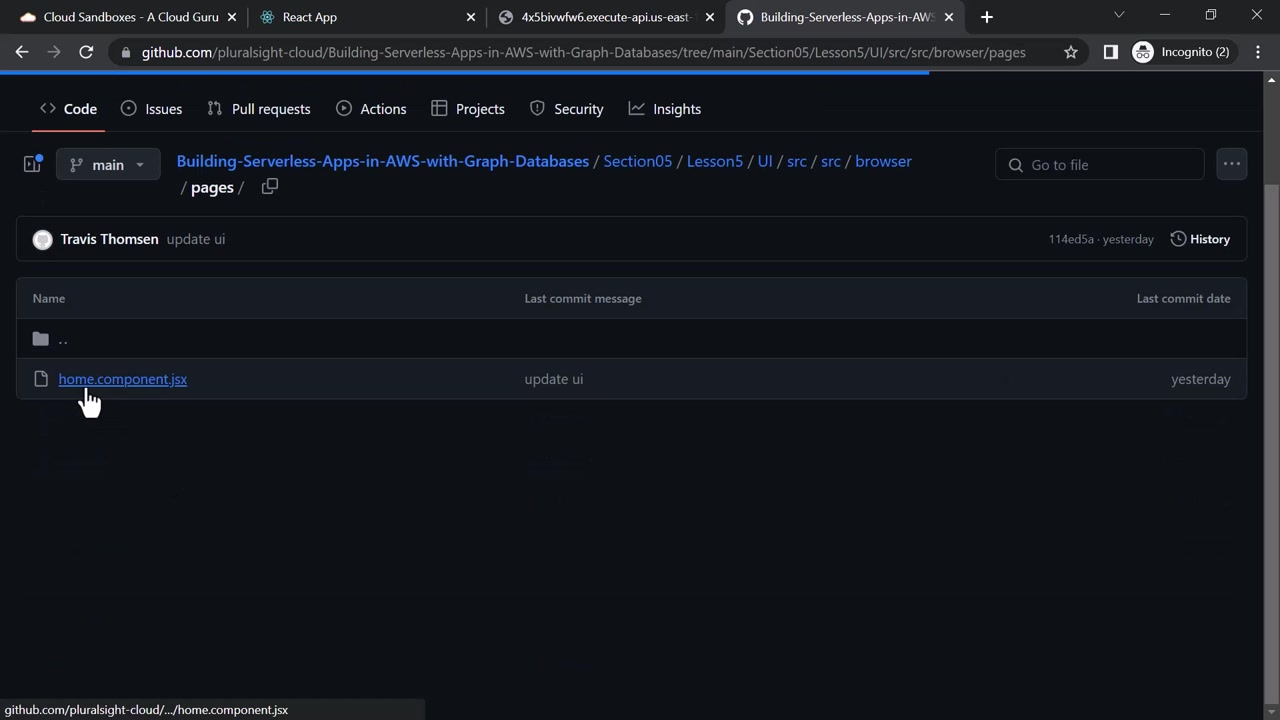Viewport: 1280px width, 720px height.
Task: Go to Lesson5 breadcrumb
Action: [715, 161]
